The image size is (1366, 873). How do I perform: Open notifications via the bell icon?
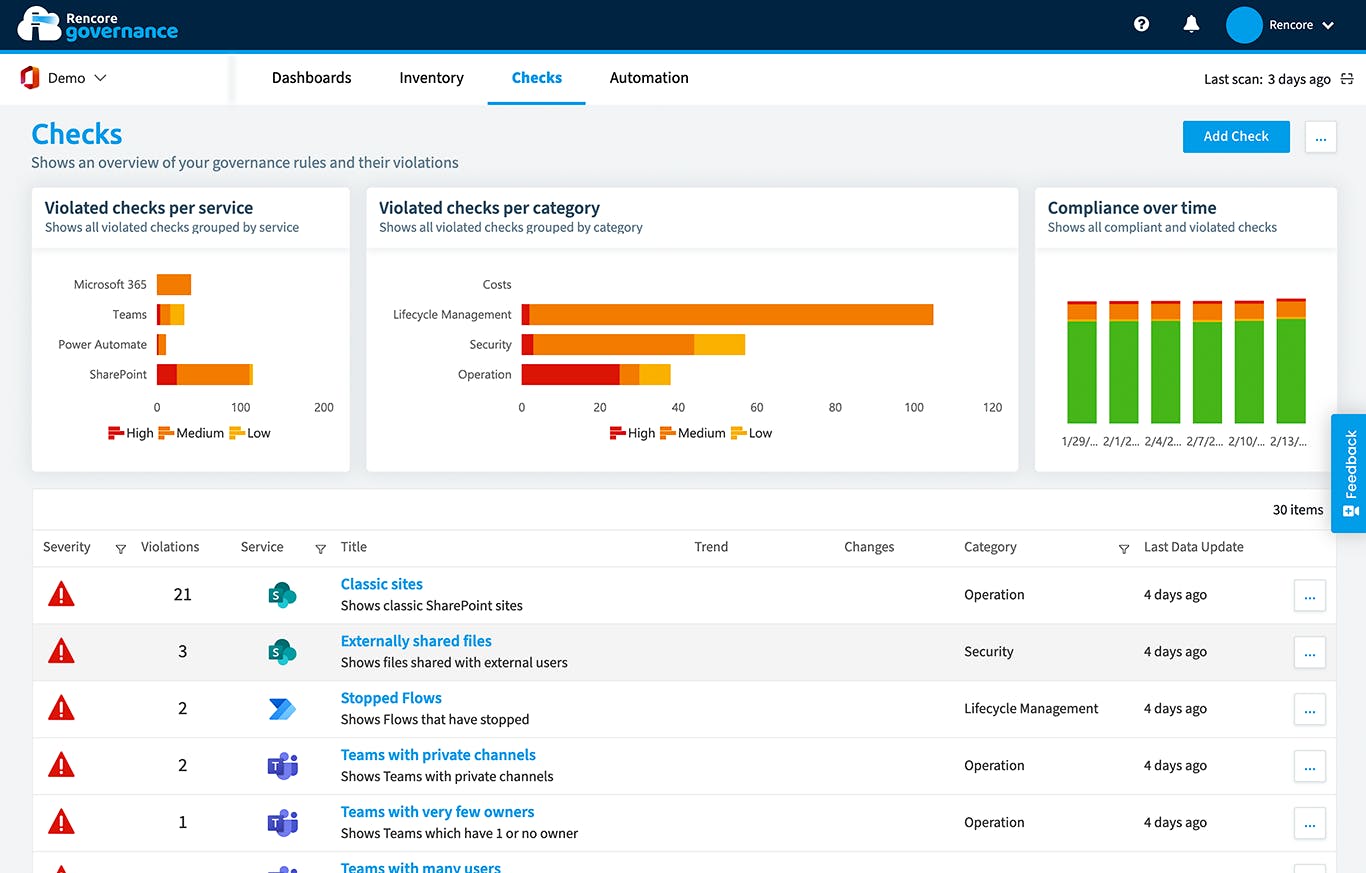1191,23
